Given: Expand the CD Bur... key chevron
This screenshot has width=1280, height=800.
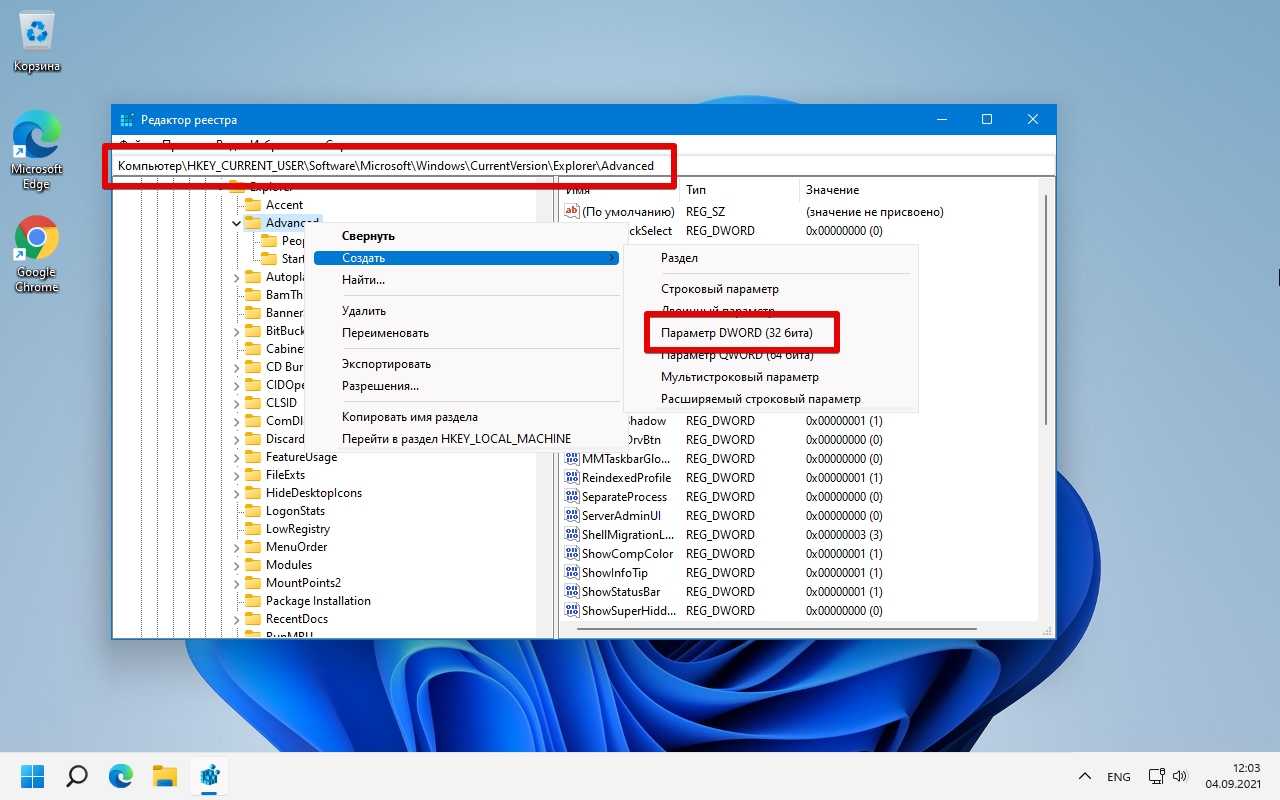Looking at the screenshot, I should tap(236, 367).
